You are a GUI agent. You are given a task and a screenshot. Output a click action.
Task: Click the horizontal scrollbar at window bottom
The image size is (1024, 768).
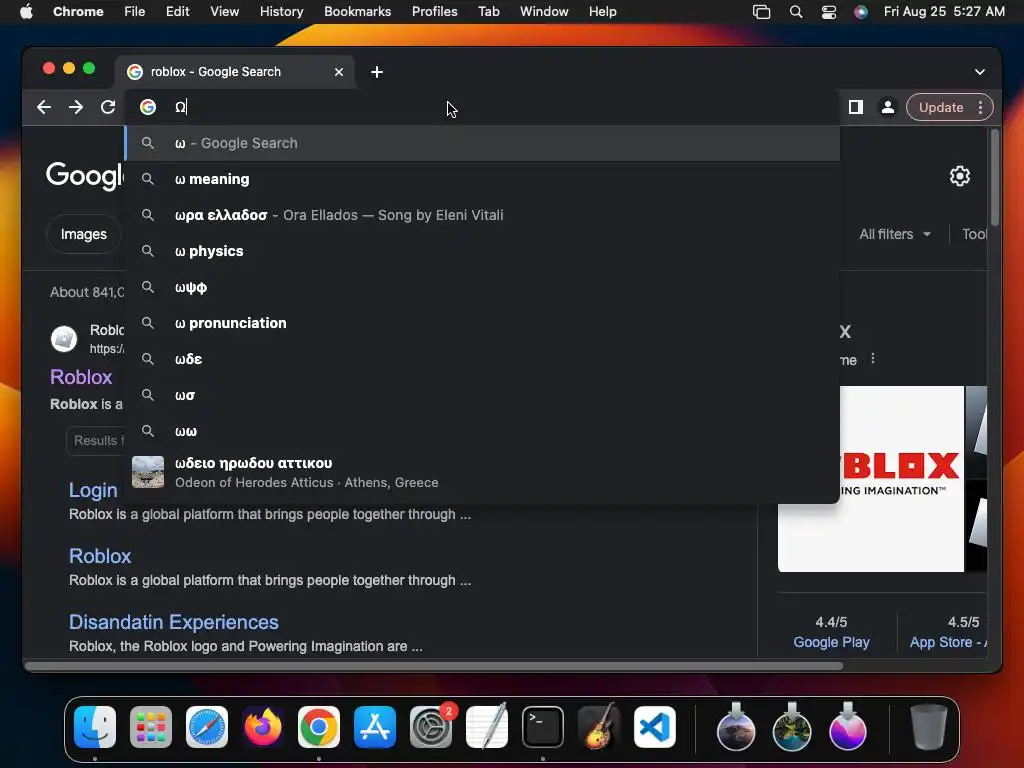[x=434, y=666]
